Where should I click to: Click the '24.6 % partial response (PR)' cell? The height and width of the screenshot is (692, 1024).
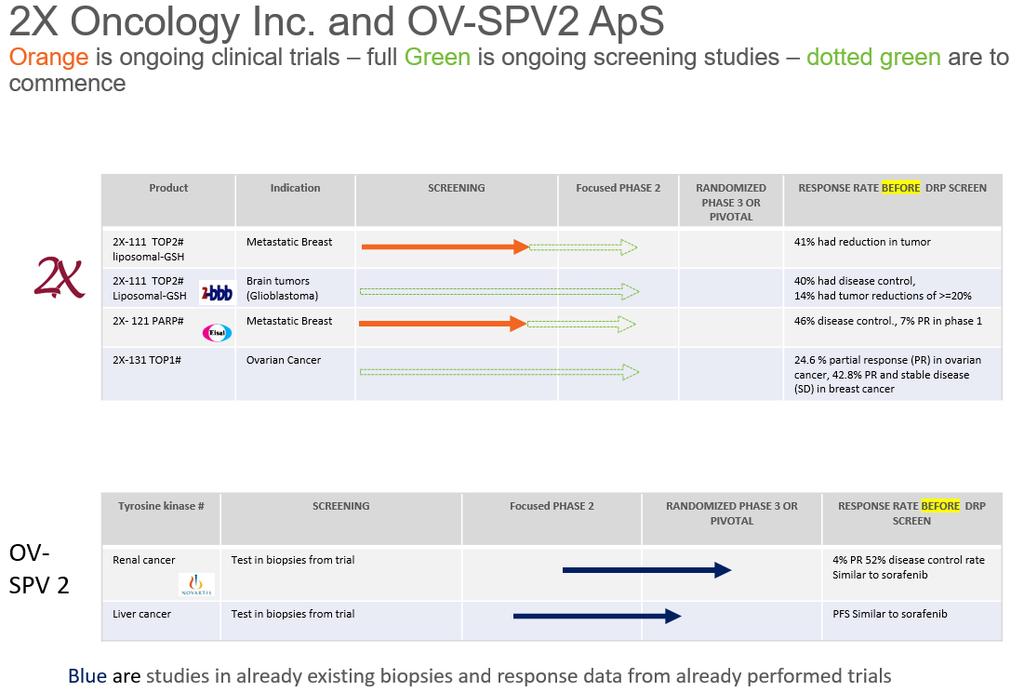(x=888, y=374)
